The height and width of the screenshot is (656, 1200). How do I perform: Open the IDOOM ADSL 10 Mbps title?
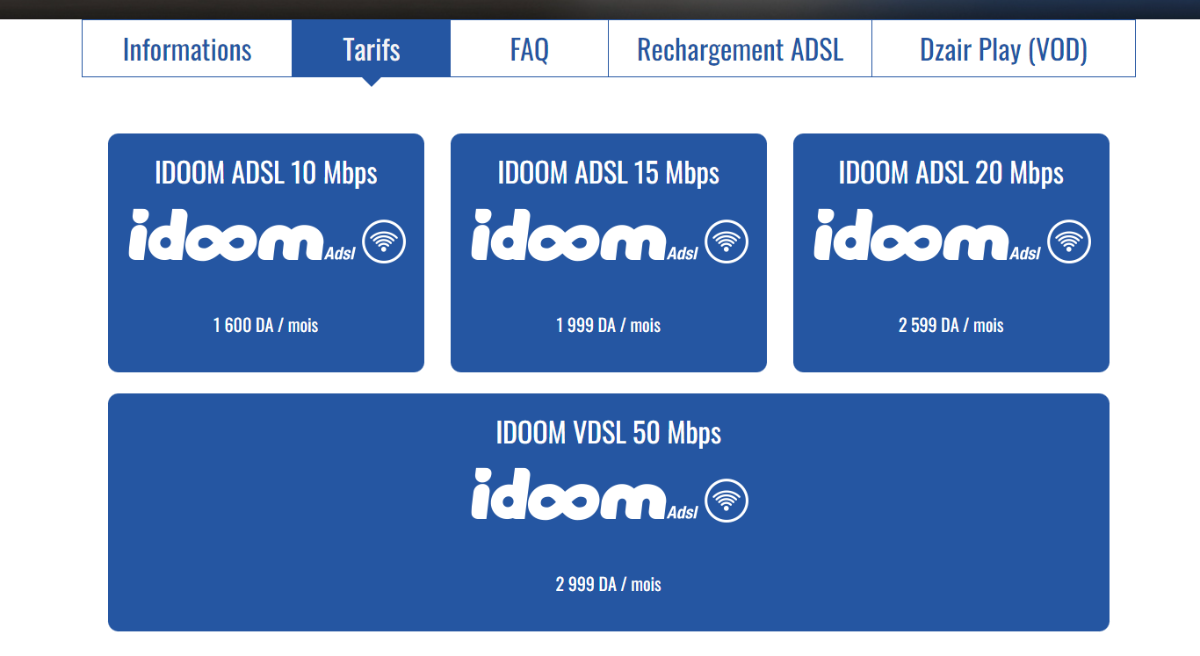coord(266,173)
